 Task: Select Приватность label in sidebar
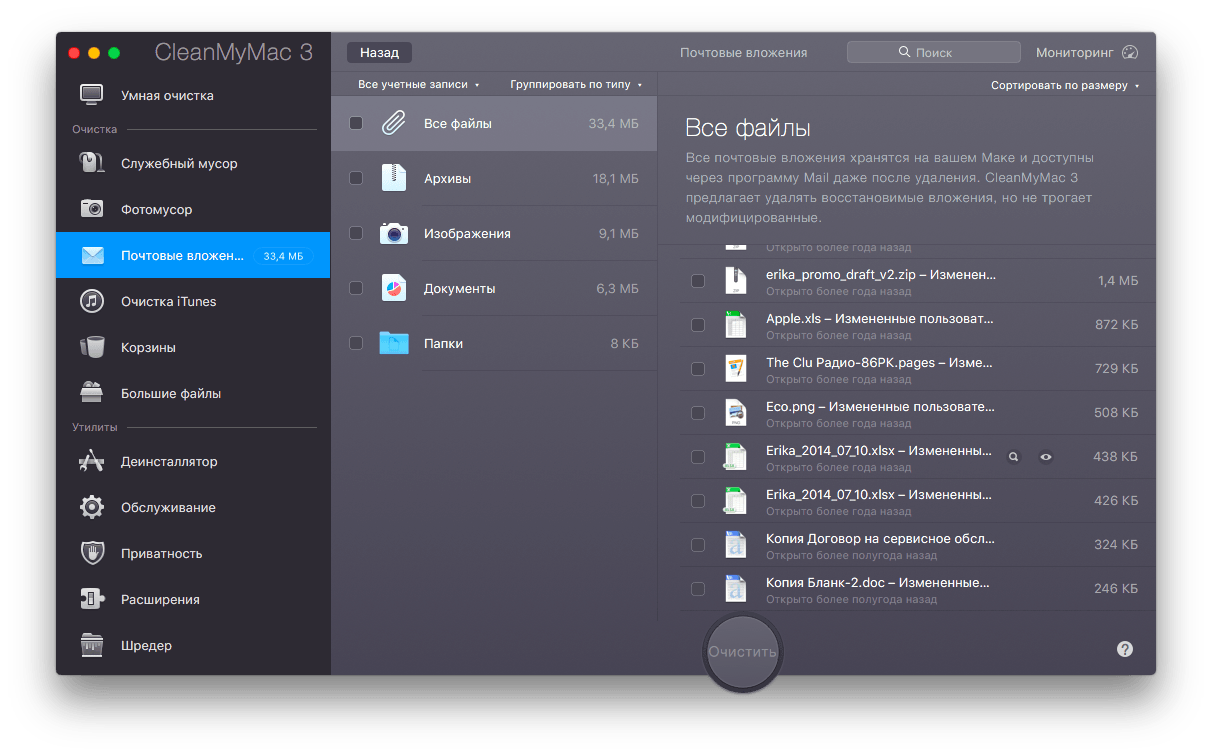(162, 553)
